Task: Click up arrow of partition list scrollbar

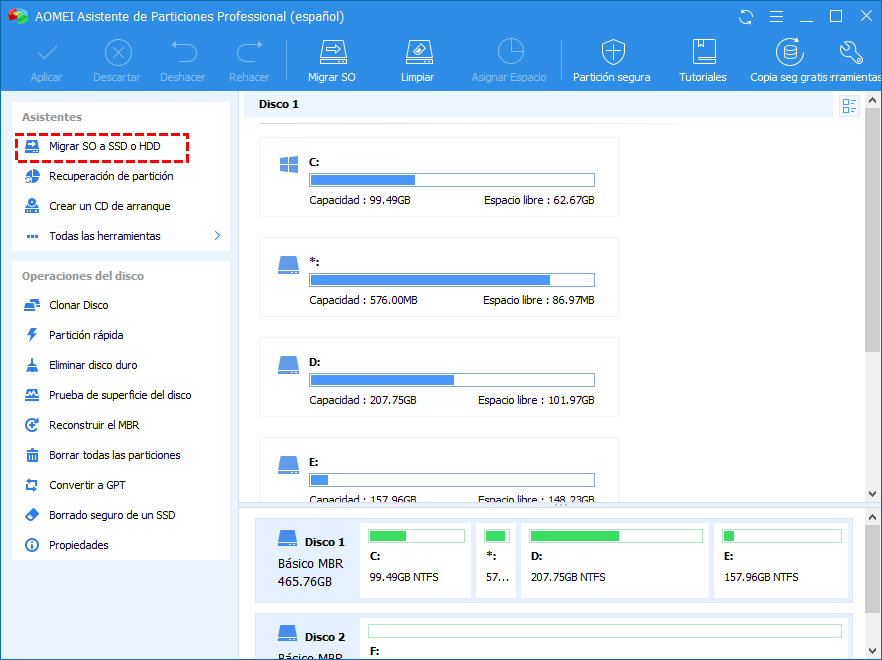Action: coord(872,100)
